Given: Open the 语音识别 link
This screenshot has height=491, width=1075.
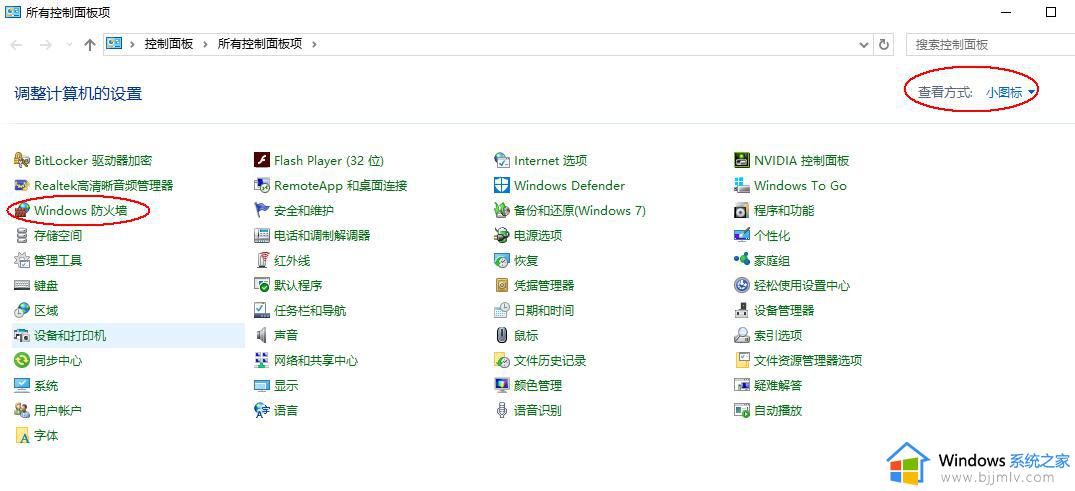Looking at the screenshot, I should coord(538,410).
